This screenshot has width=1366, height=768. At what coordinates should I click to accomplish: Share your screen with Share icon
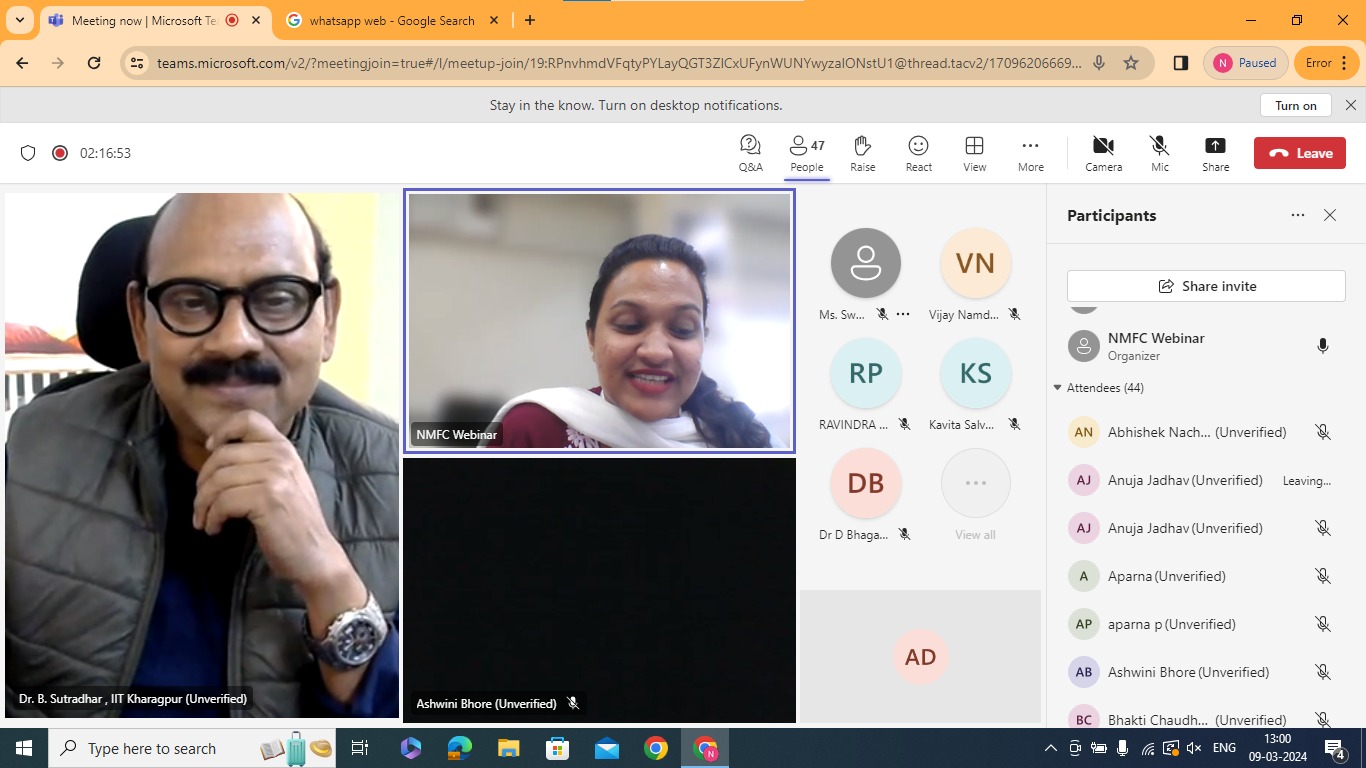(1215, 153)
